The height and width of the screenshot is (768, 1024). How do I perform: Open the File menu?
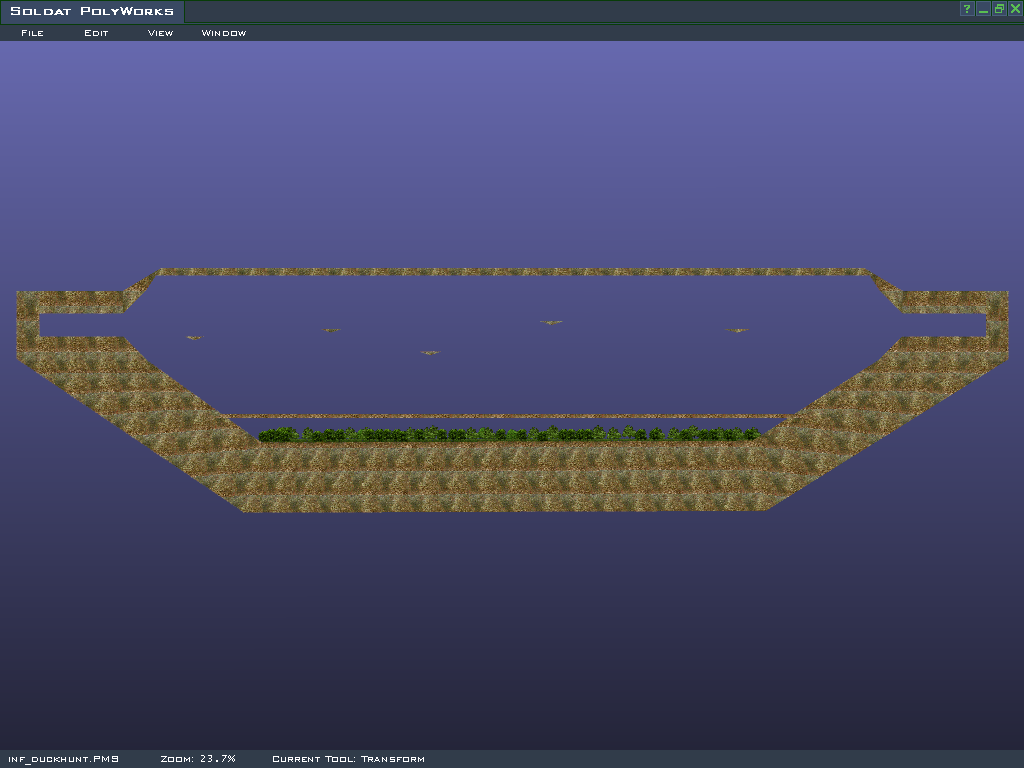click(x=32, y=33)
